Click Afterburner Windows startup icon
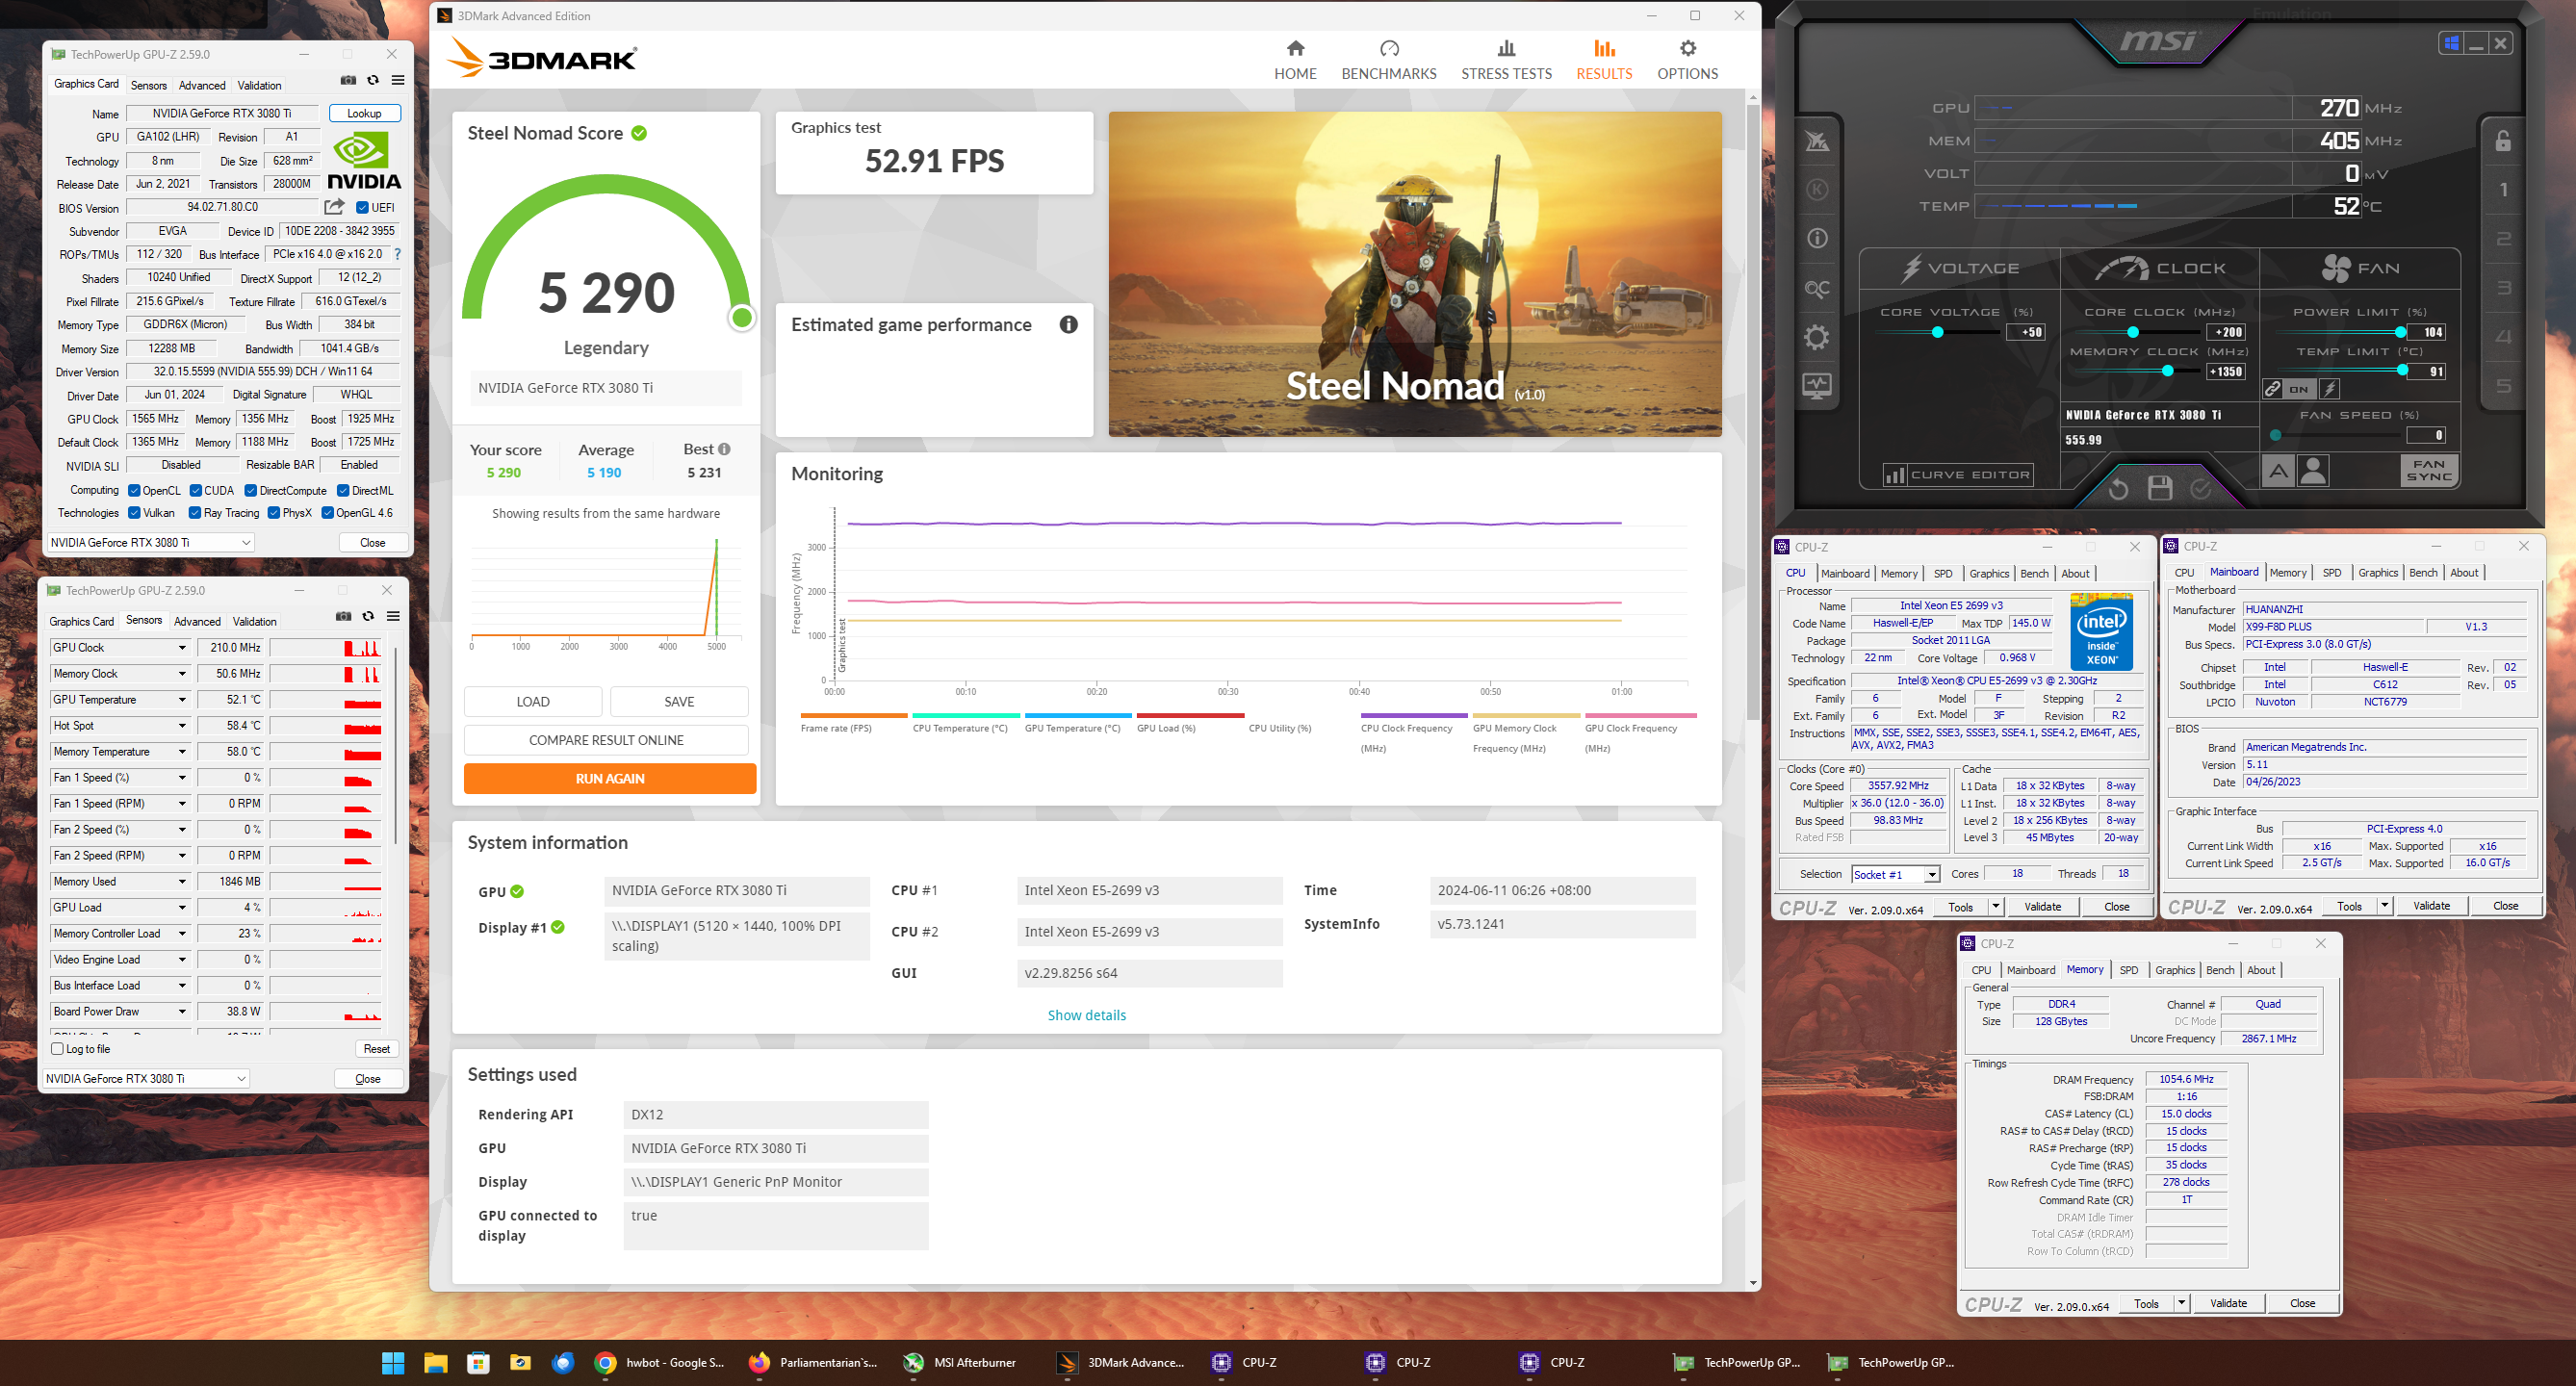This screenshot has width=2576, height=1386. tap(2451, 43)
